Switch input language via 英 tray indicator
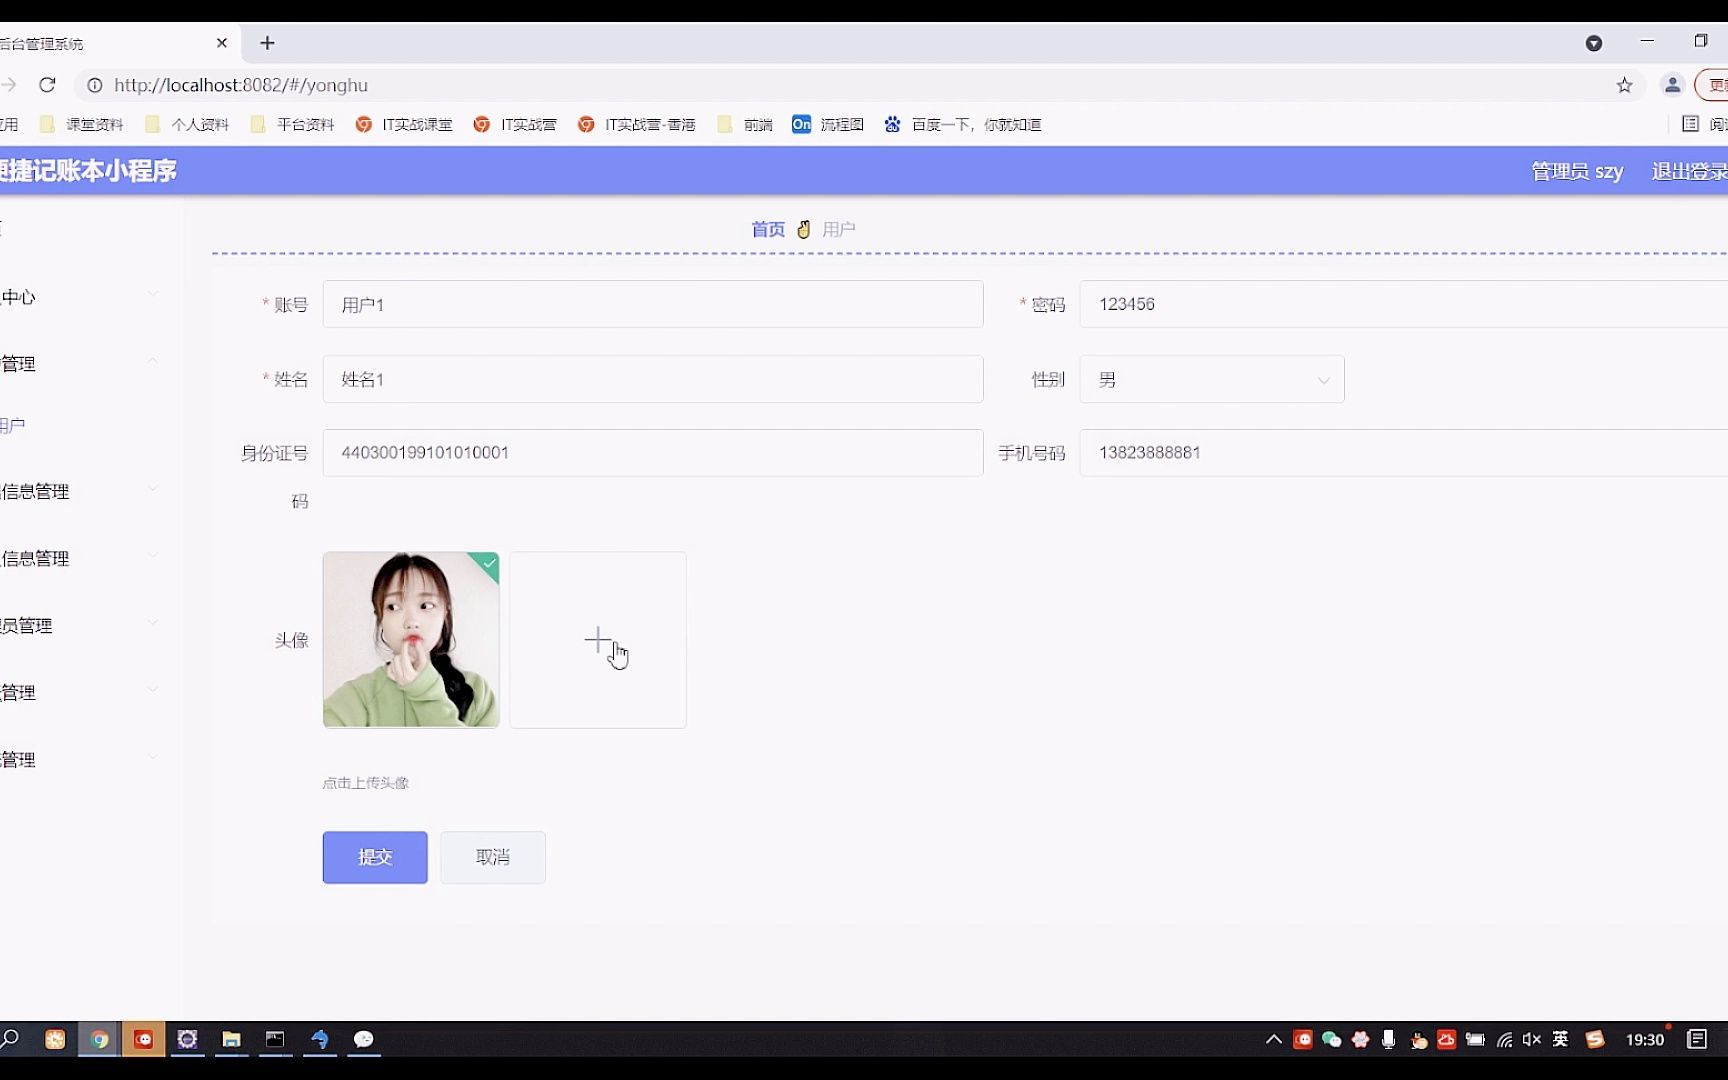This screenshot has height=1080, width=1728. pyautogui.click(x=1559, y=1039)
